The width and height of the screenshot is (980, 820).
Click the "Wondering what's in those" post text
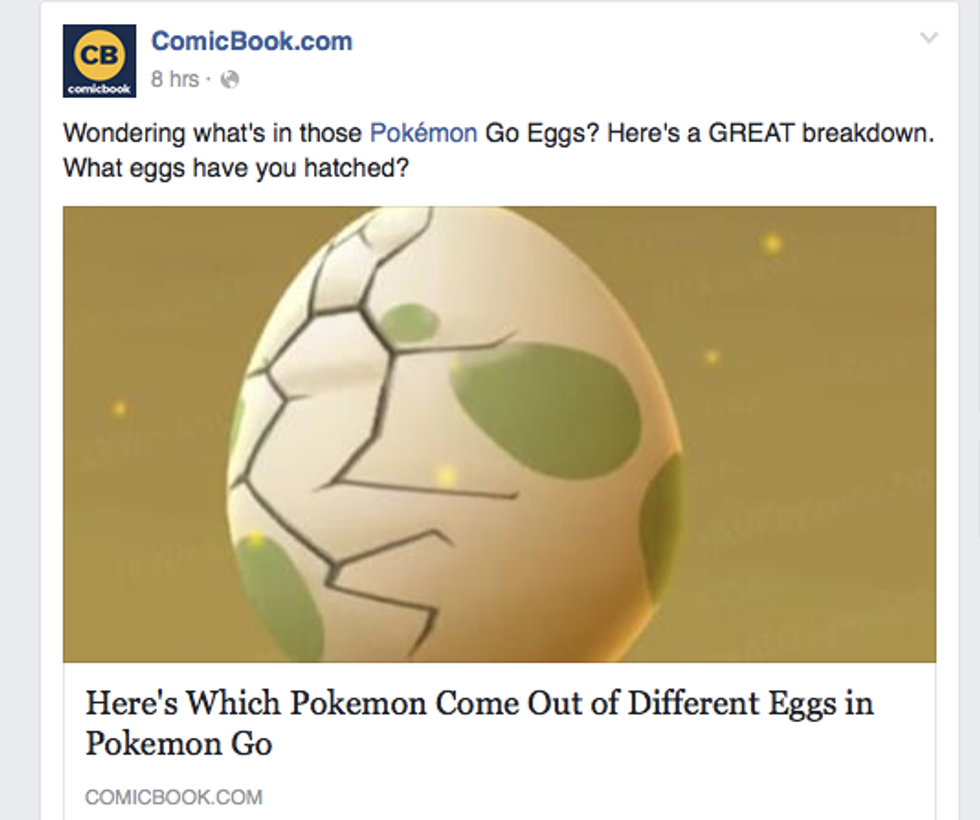213,133
